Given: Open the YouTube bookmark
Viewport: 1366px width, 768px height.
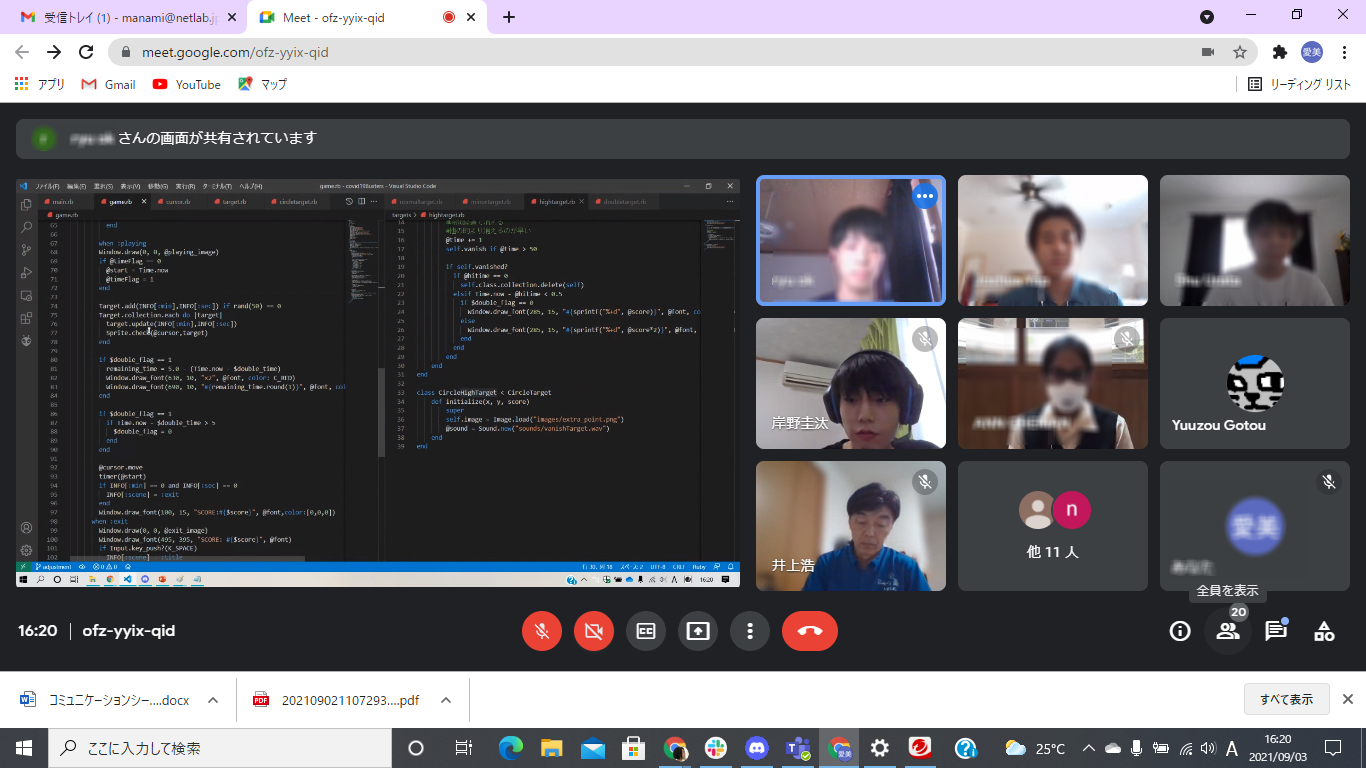Looking at the screenshot, I should [187, 85].
